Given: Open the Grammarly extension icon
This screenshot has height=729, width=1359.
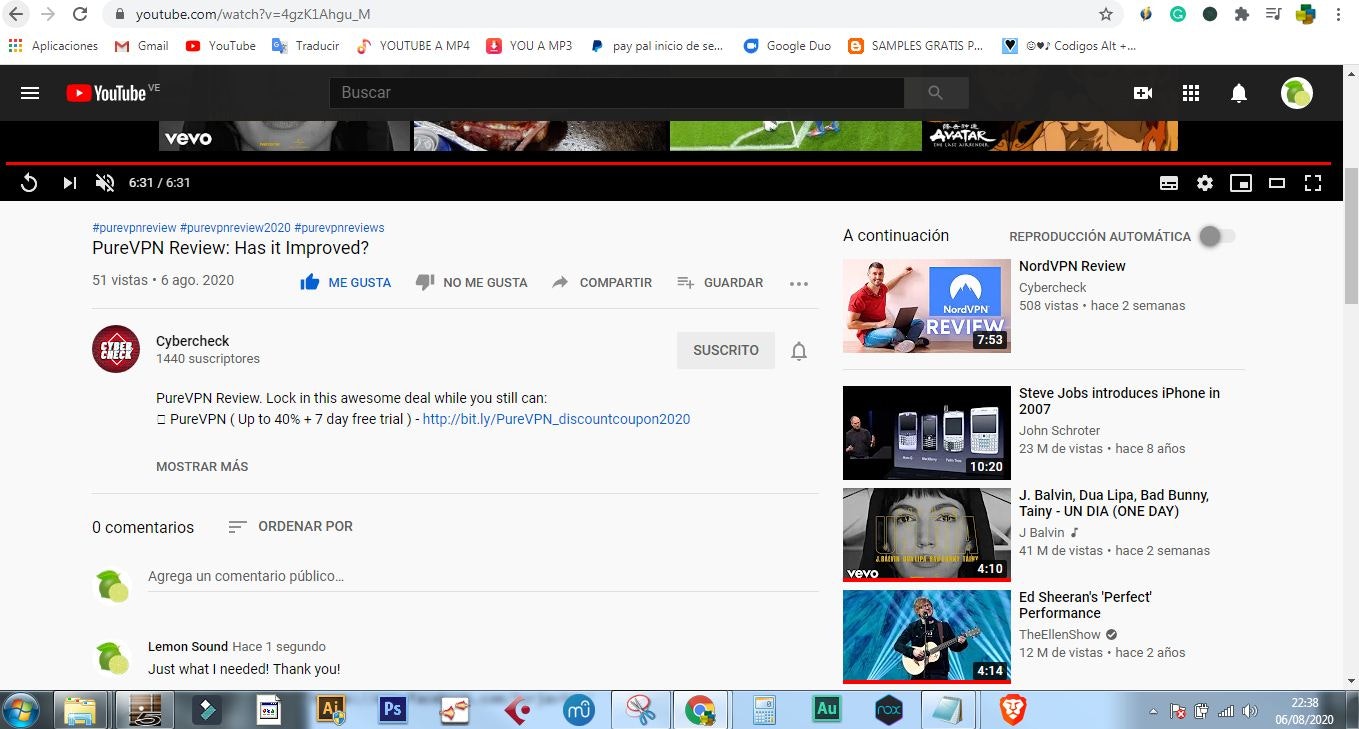Looking at the screenshot, I should click(x=1178, y=15).
